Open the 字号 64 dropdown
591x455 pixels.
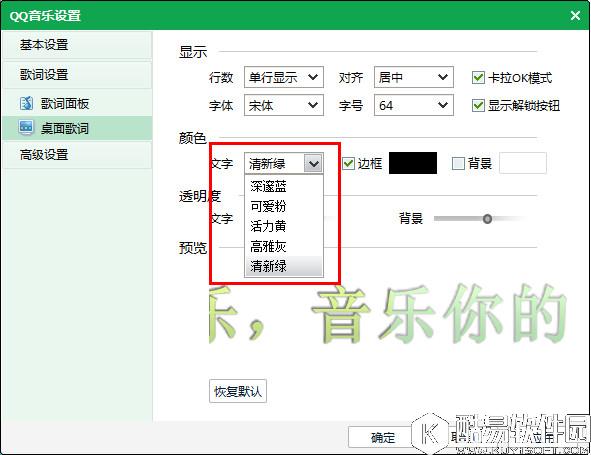click(413, 105)
